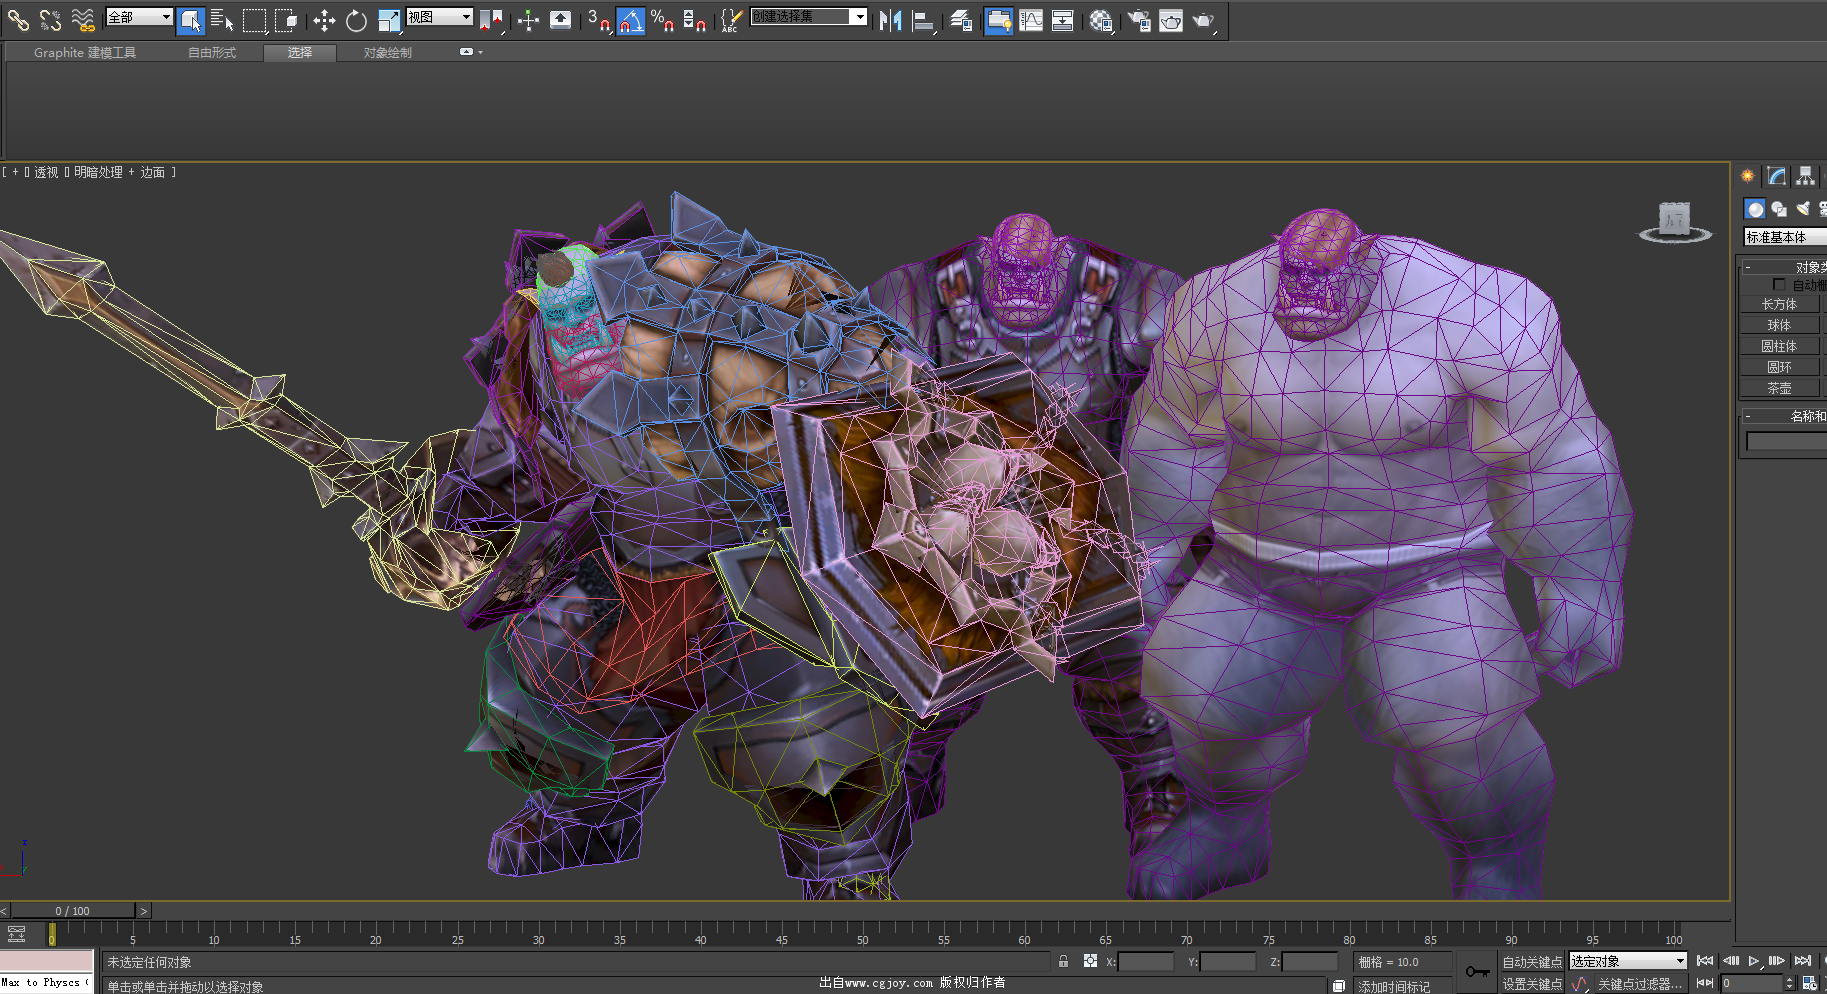The width and height of the screenshot is (1827, 994).
Task: Open the Rendered Frame Window icon
Action: 1171,20
